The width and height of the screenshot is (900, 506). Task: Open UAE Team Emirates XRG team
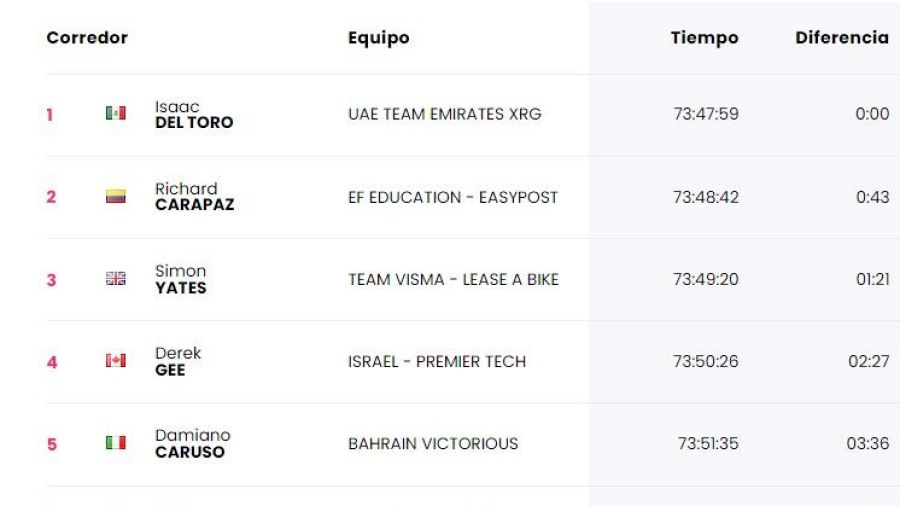[444, 114]
